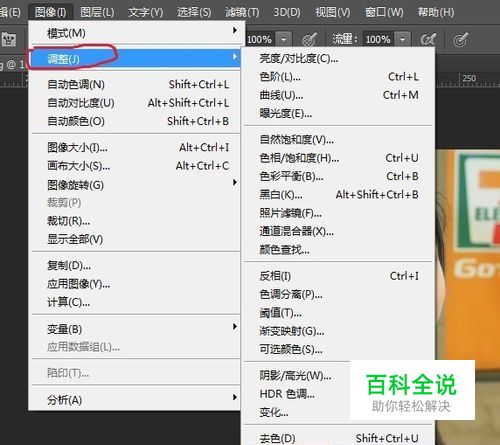This screenshot has height=445, width=500.
Task: Open 渐变映射(G) gradient map
Action: (338, 331)
